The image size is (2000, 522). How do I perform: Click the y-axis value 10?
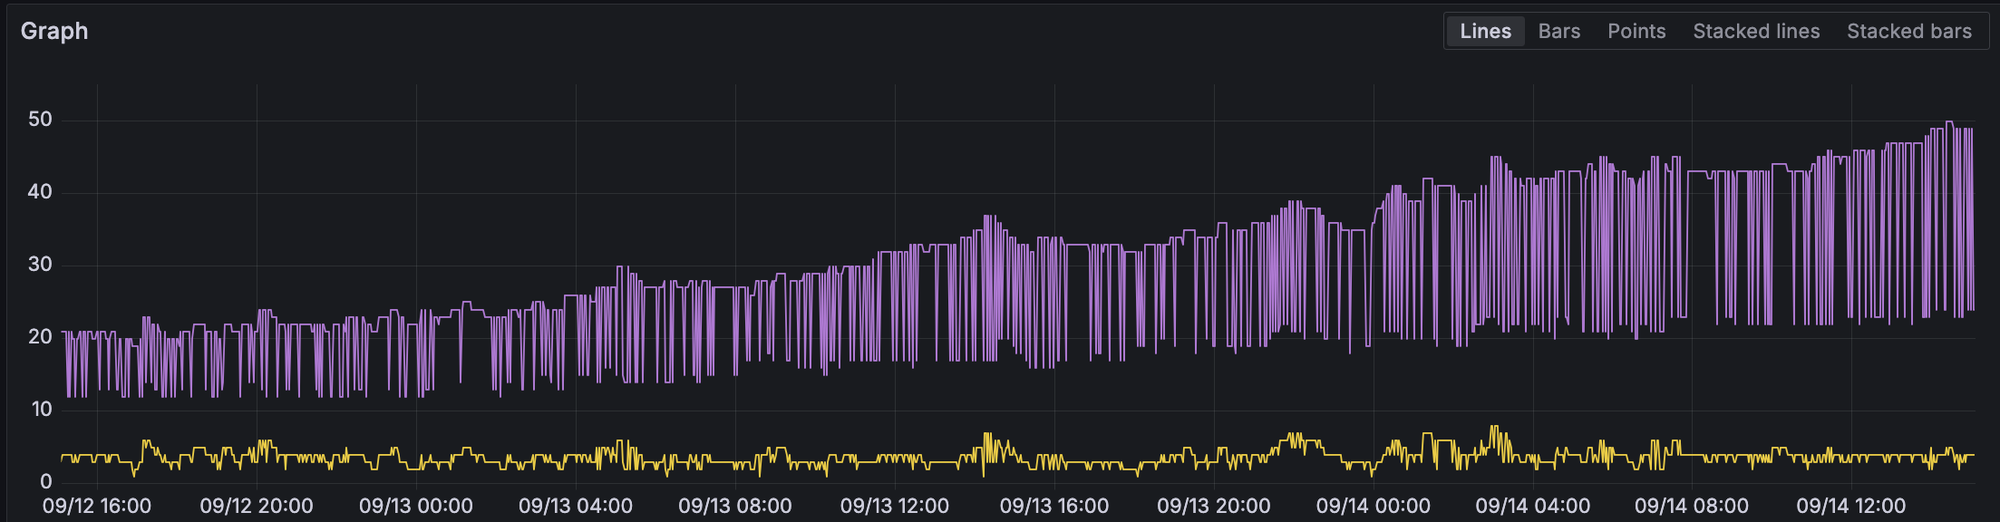(40, 409)
